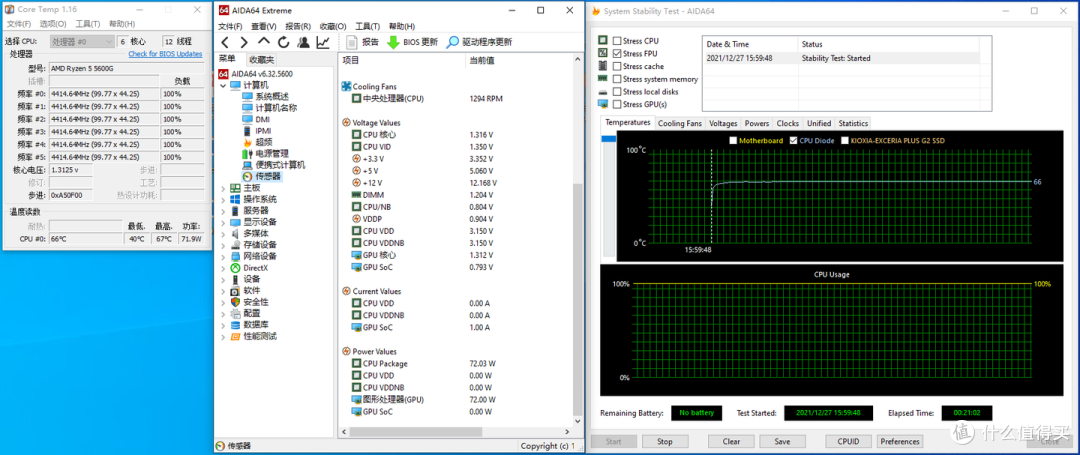The image size is (1080, 455).
Task: Enable Stress CPU checkbox
Action: (x=616, y=41)
